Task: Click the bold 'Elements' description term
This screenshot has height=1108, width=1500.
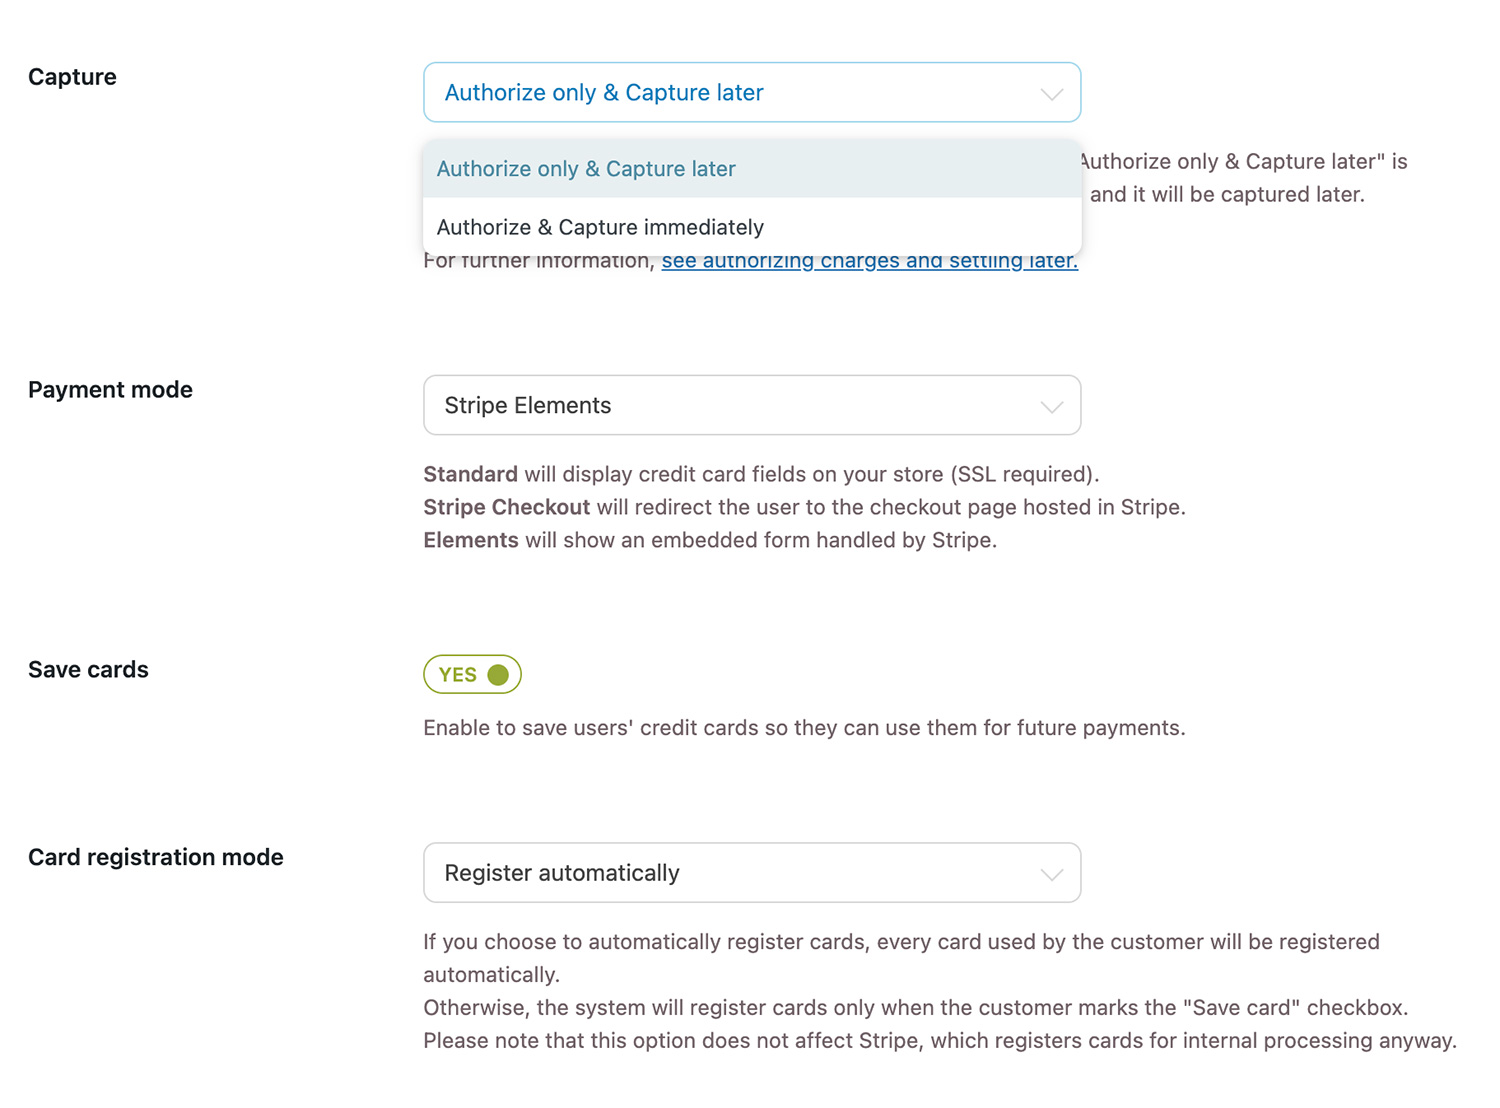Action: [470, 540]
